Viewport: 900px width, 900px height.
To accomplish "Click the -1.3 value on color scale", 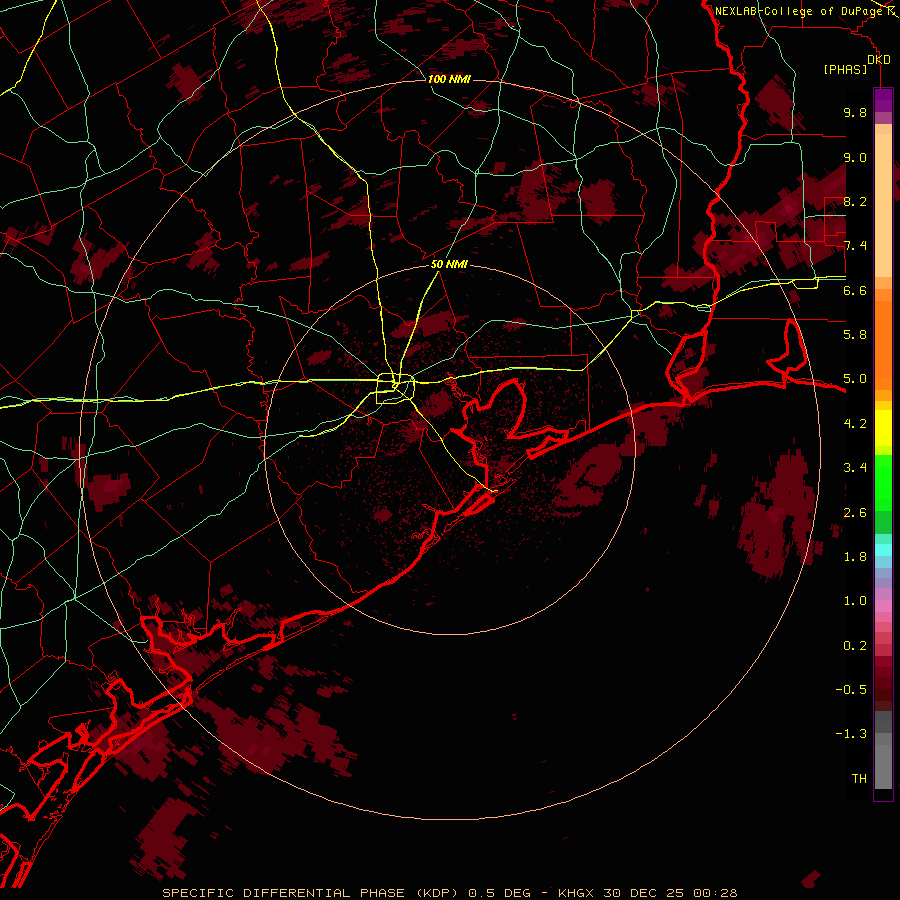I will click(851, 734).
